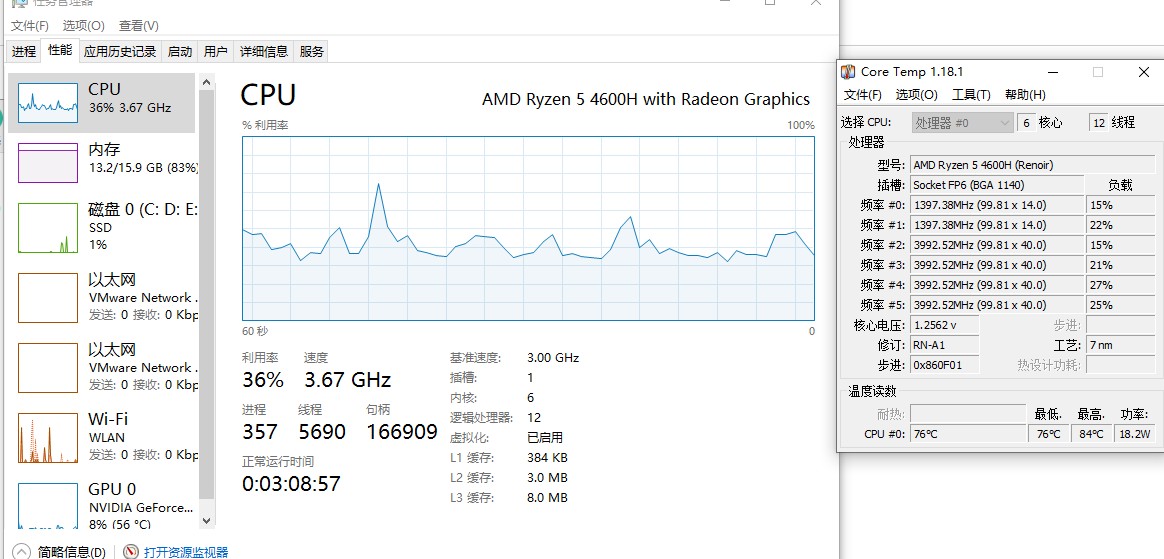Viewport: 1164px width, 559px height.
Task: Collapse details with 简略信息 arrow icon
Action: pos(22,552)
